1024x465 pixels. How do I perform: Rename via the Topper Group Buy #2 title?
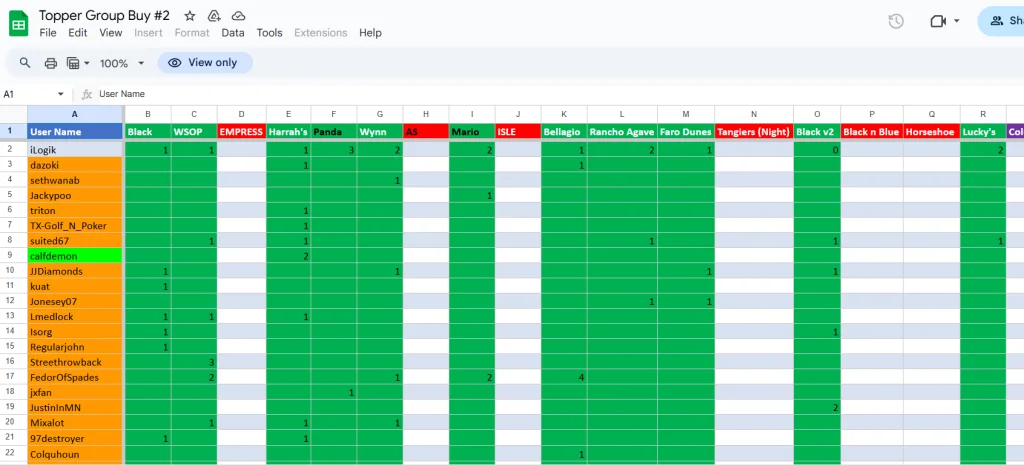104,16
